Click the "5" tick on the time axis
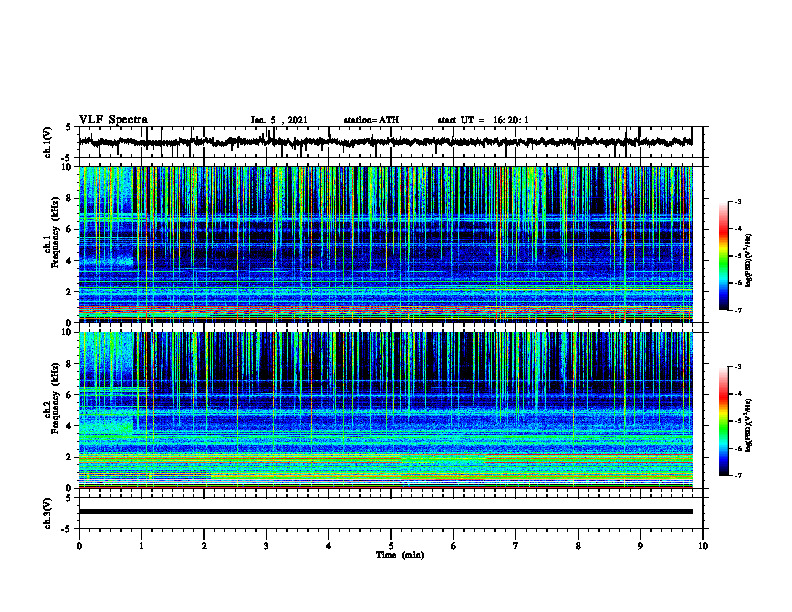Viewport: 792px width, 612px height. point(391,546)
